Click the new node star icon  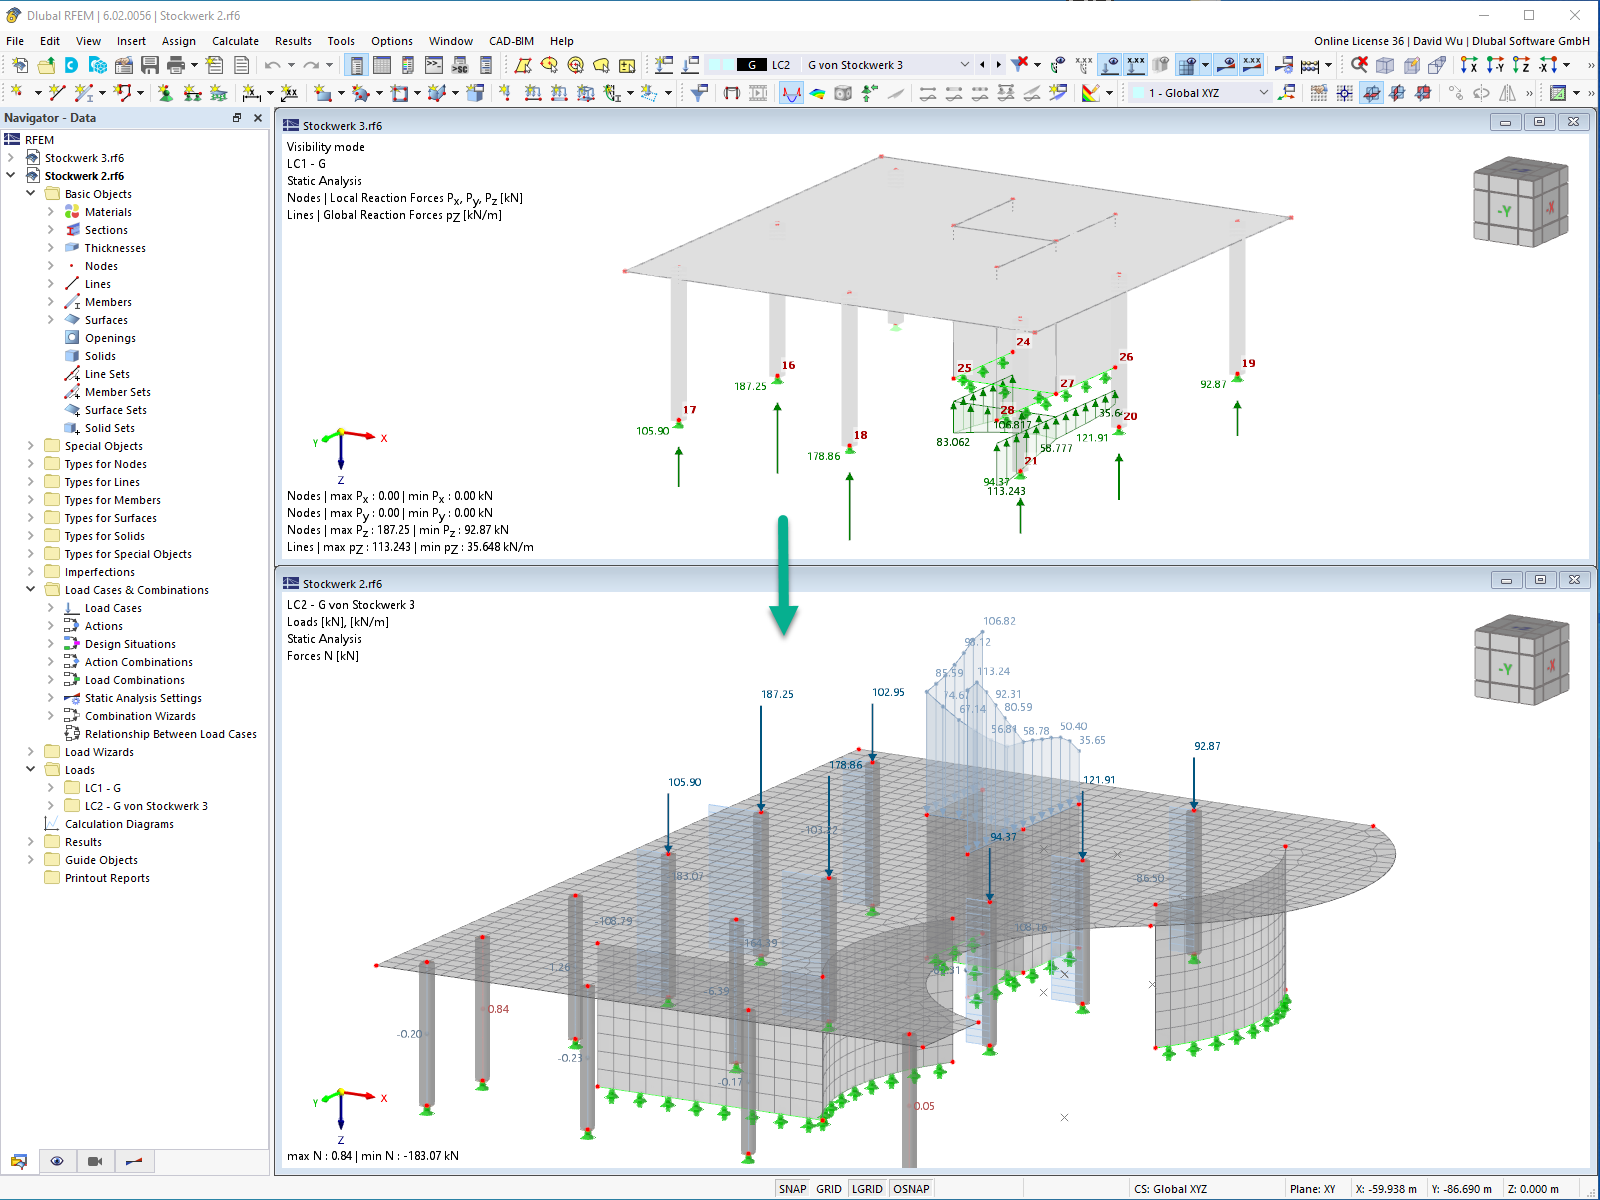(17, 92)
